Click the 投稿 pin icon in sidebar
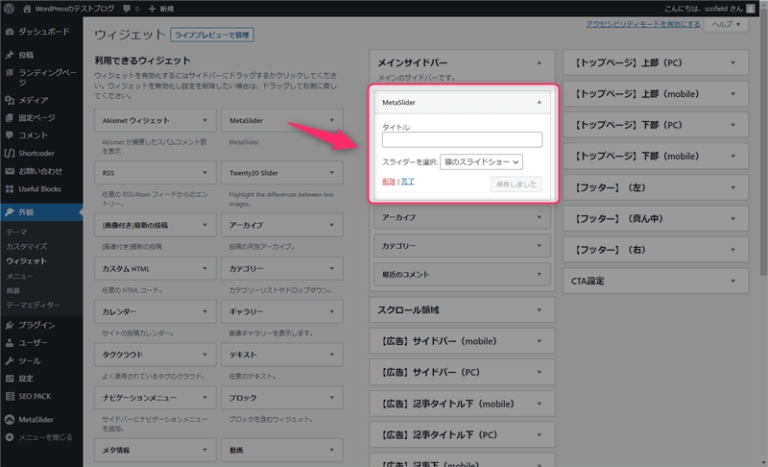The width and height of the screenshot is (768, 467). coord(9,55)
